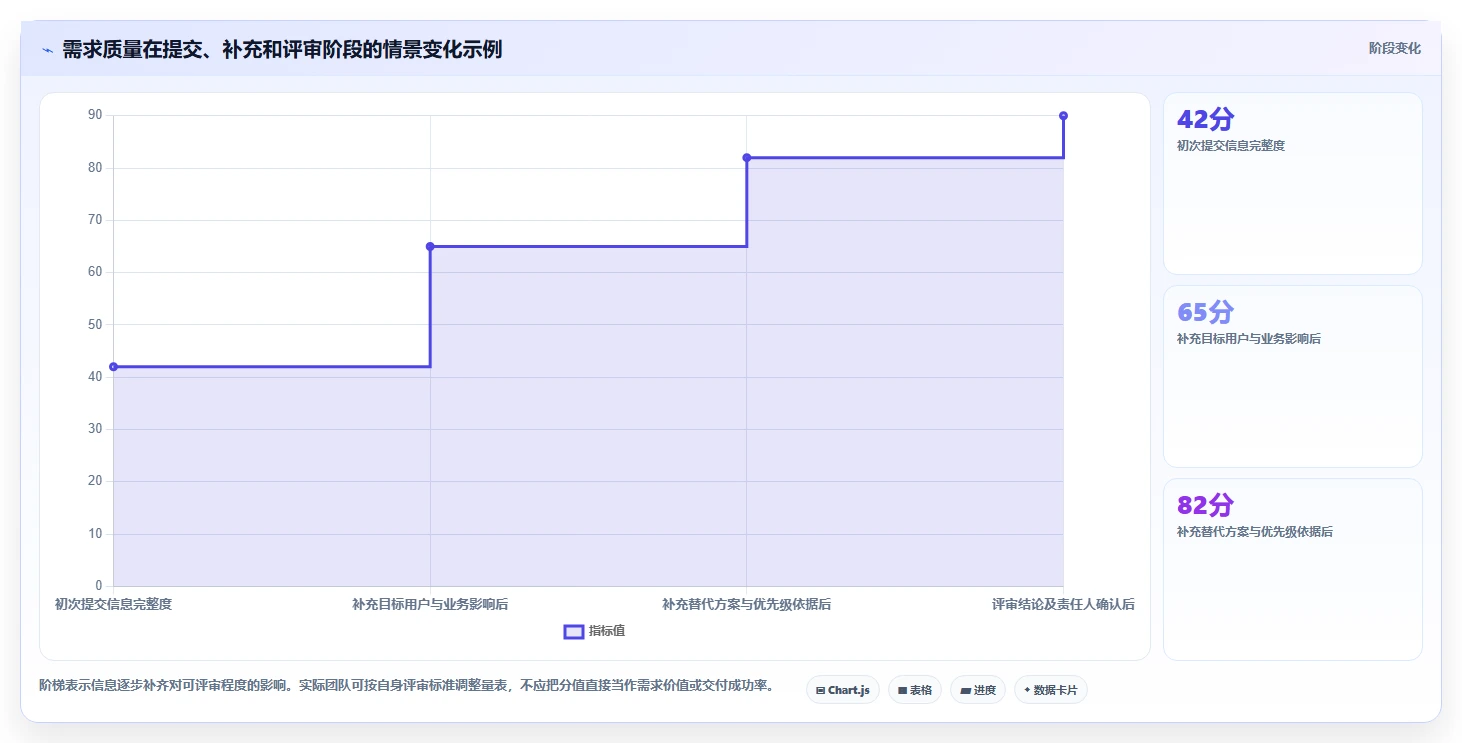Open the 65分 data card
The image size is (1462, 743).
[x=1292, y=376]
